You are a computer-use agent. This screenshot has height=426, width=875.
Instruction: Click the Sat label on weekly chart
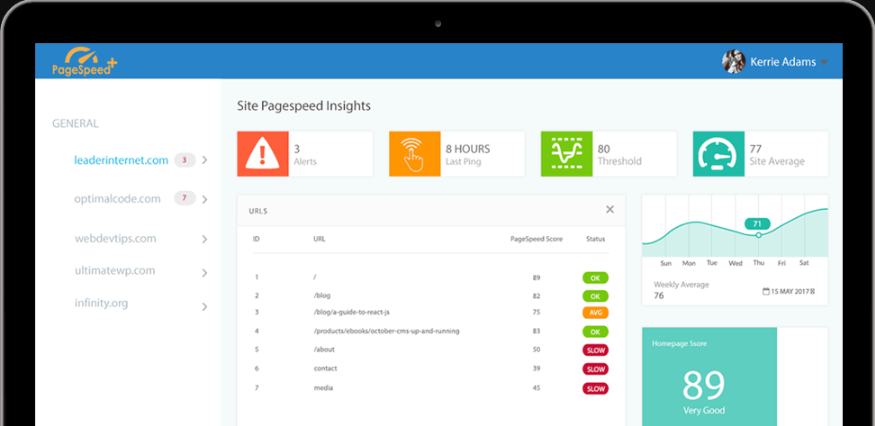pyautogui.click(x=804, y=262)
